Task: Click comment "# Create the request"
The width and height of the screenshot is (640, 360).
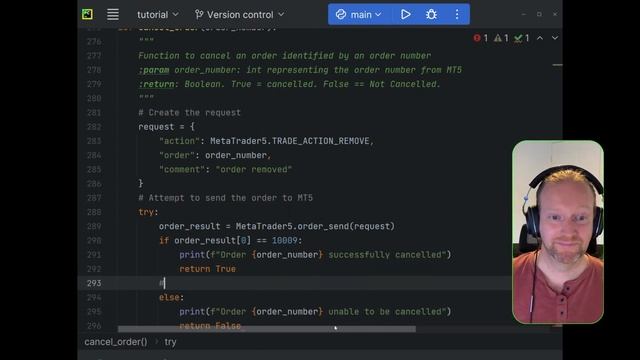Action: click(x=189, y=113)
